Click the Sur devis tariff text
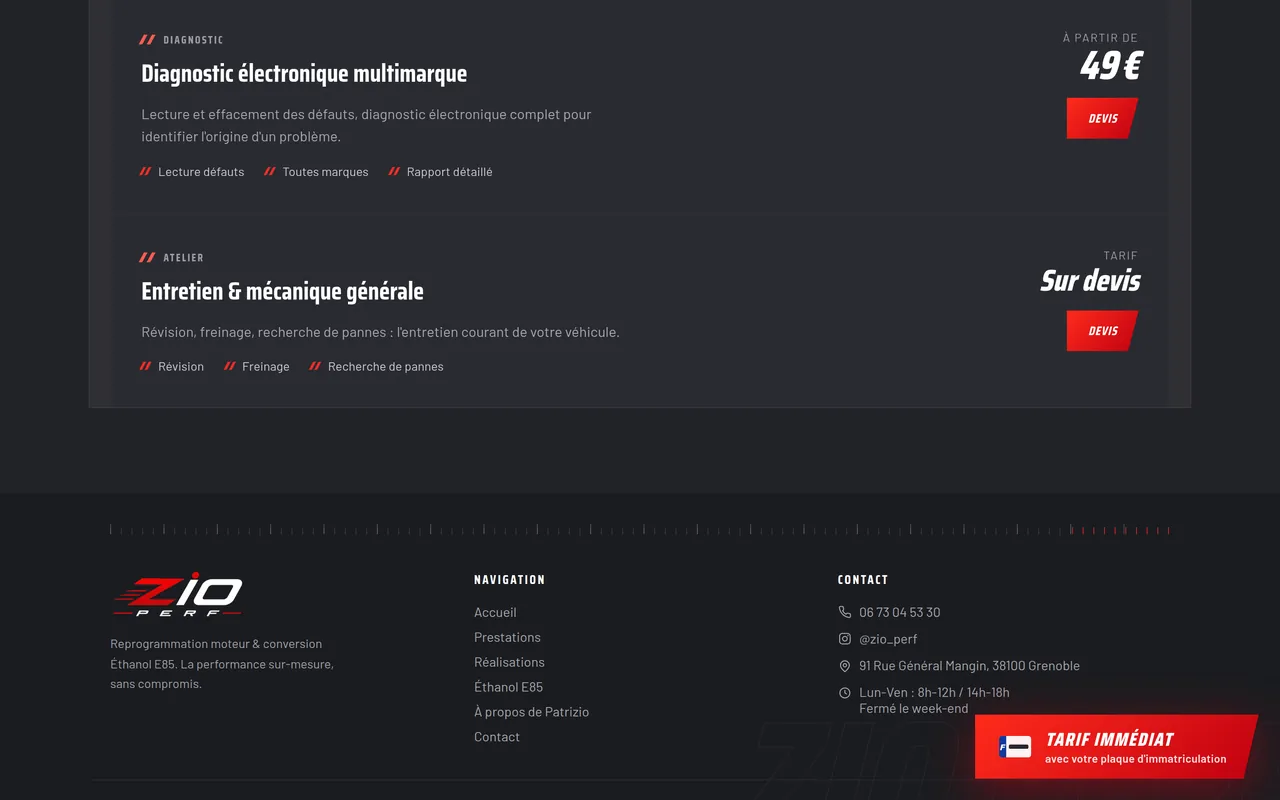 tap(1090, 281)
